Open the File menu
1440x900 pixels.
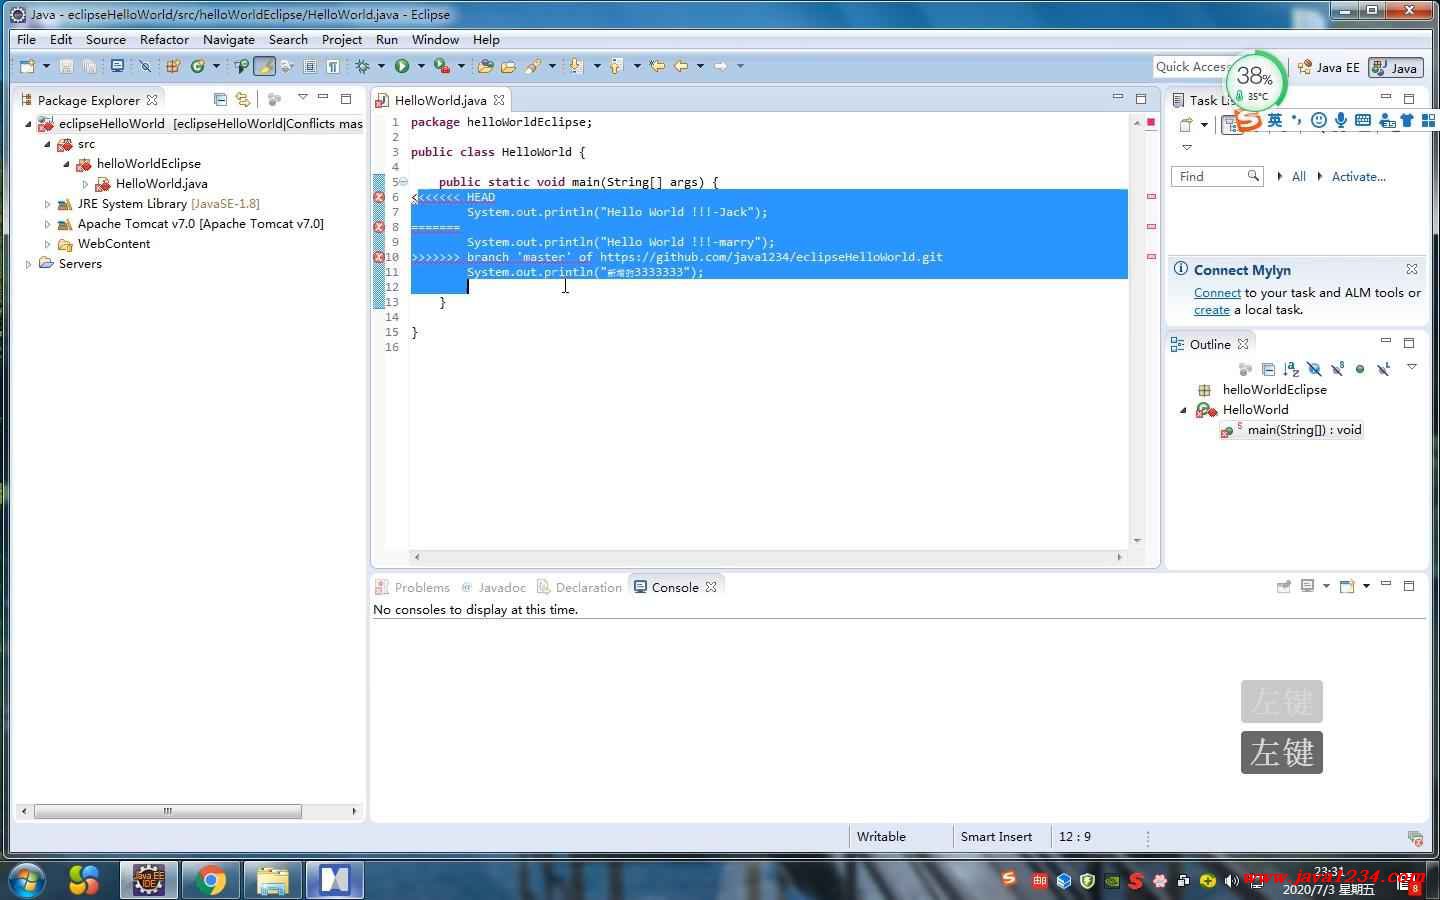coord(26,40)
